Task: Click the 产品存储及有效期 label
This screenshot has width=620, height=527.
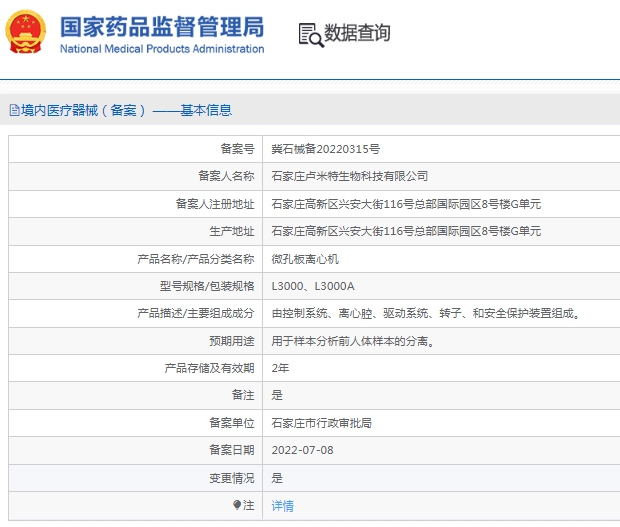Action: click(x=210, y=368)
